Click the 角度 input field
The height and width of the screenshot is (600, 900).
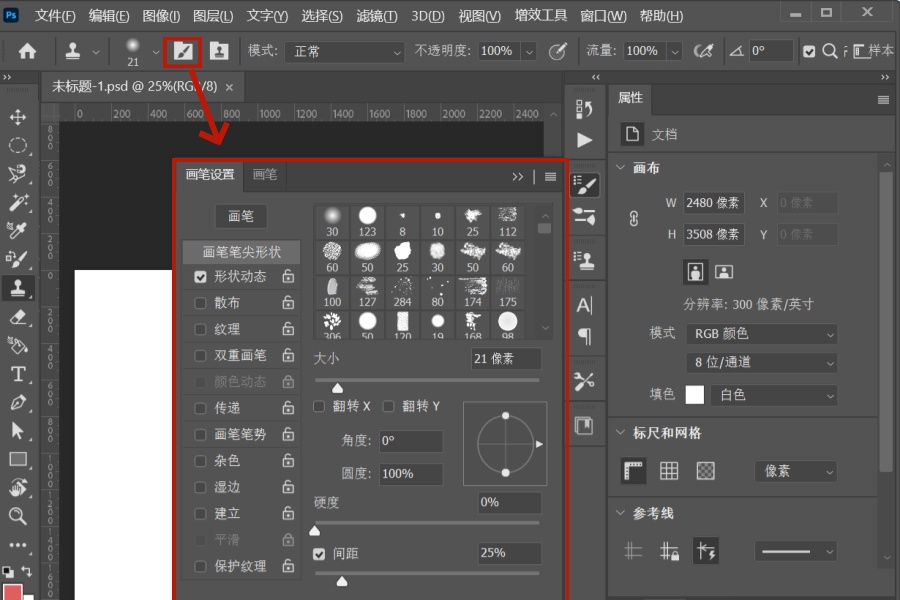[x=411, y=441]
